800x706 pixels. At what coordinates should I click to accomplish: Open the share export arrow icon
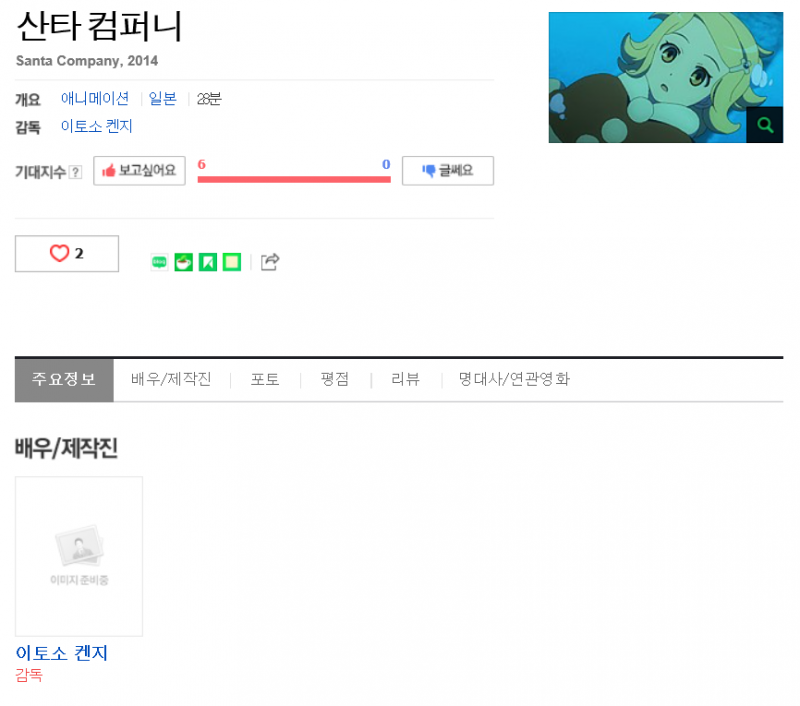[x=270, y=262]
